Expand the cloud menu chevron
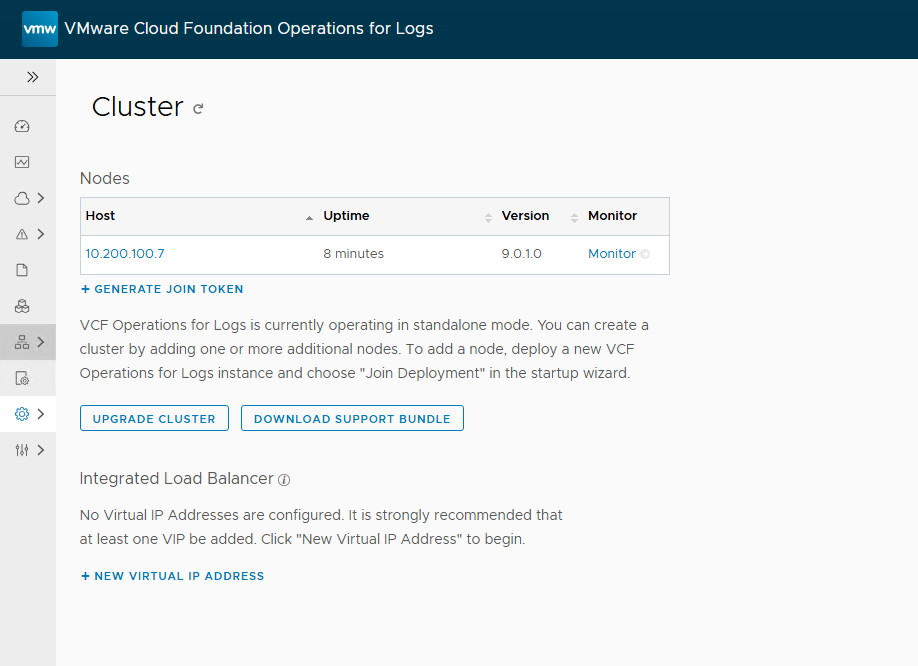This screenshot has height=666, width=918. (x=41, y=198)
